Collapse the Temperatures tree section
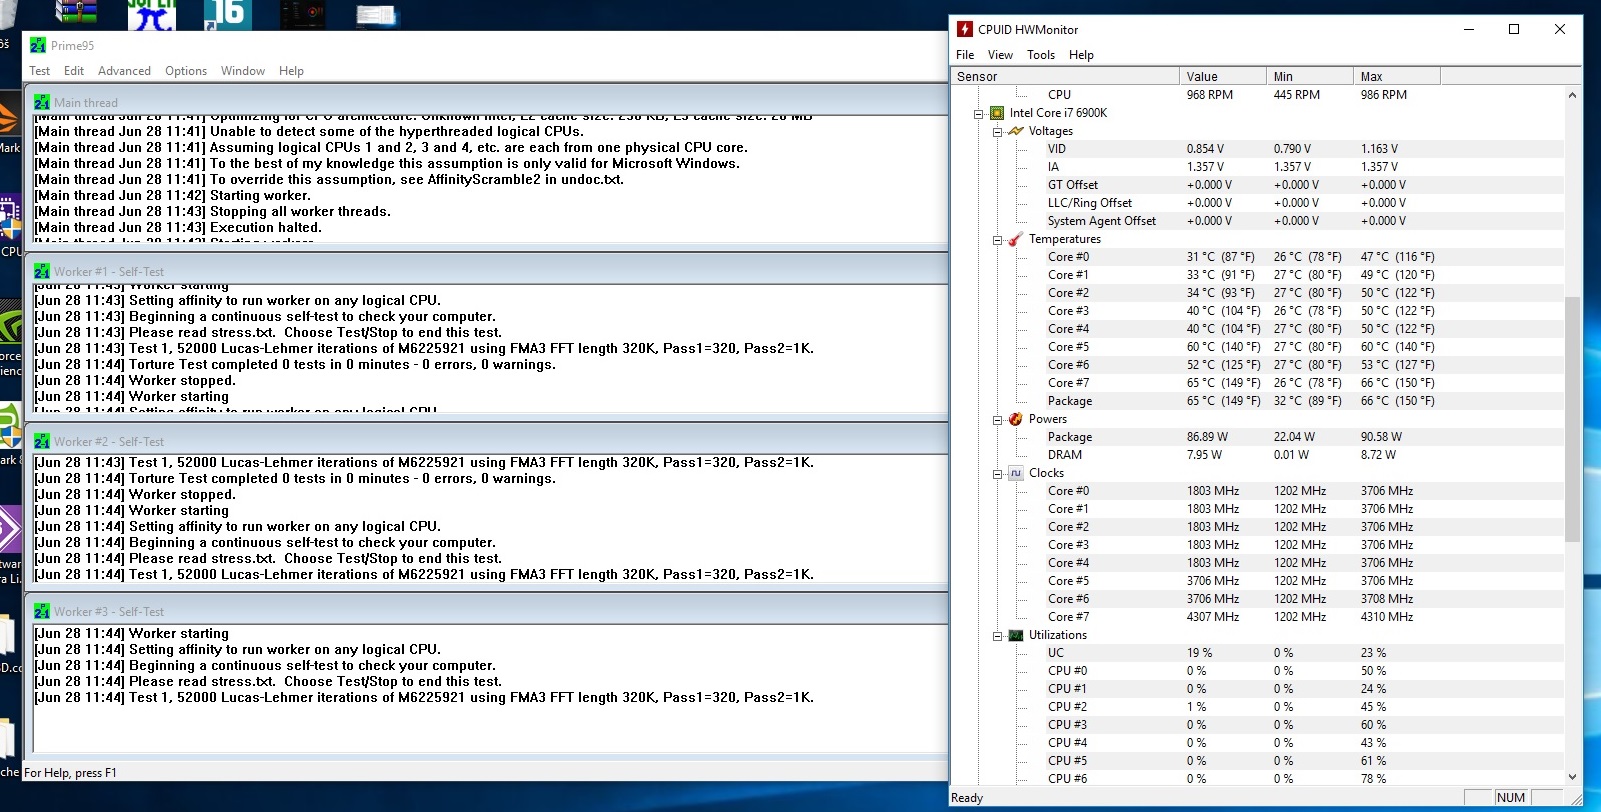1601x812 pixels. coord(997,239)
